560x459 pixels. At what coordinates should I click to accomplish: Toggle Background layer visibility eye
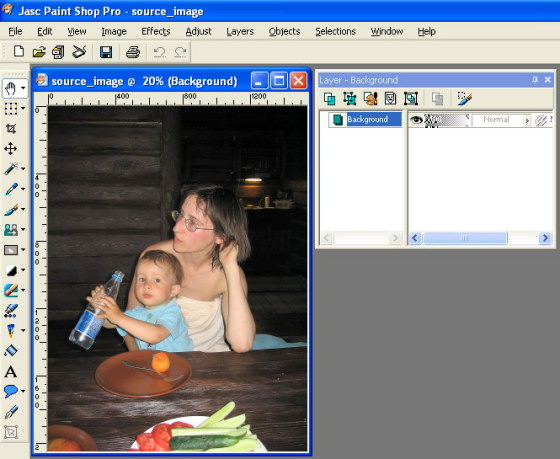[x=416, y=119]
